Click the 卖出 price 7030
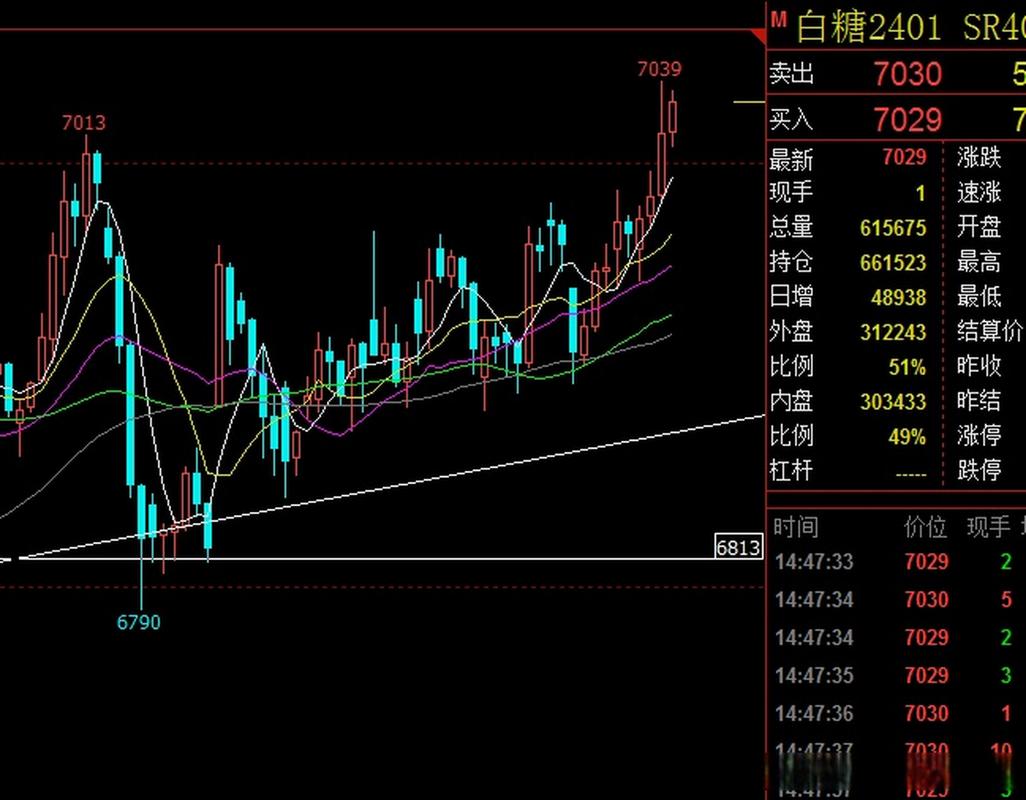 (x=907, y=74)
